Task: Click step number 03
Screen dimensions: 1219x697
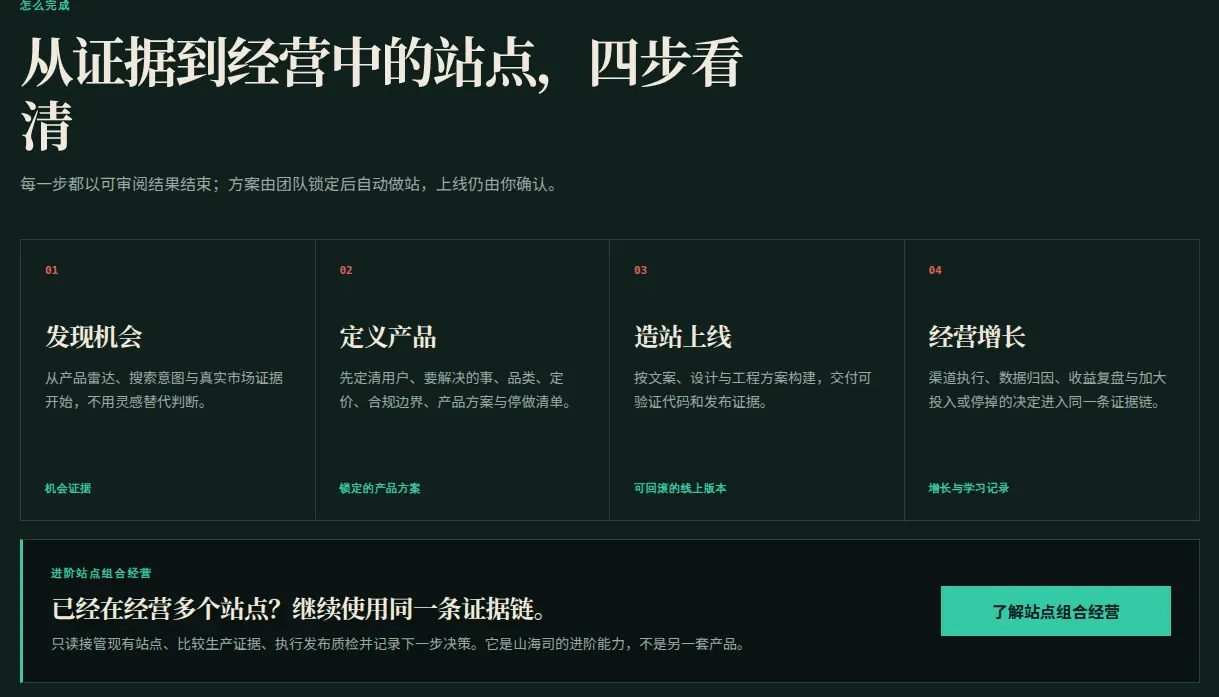Action: (x=641, y=270)
